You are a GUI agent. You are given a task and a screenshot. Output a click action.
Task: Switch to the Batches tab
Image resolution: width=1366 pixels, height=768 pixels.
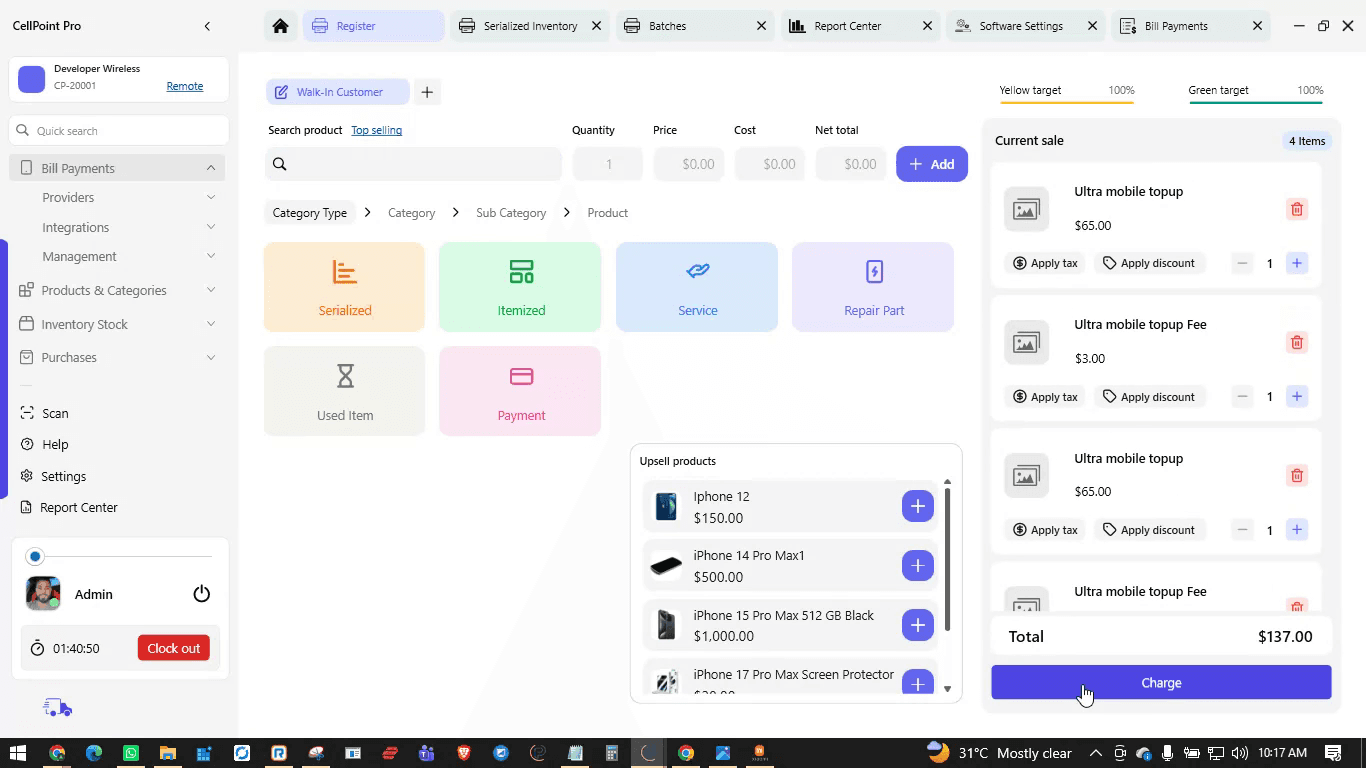click(x=695, y=26)
